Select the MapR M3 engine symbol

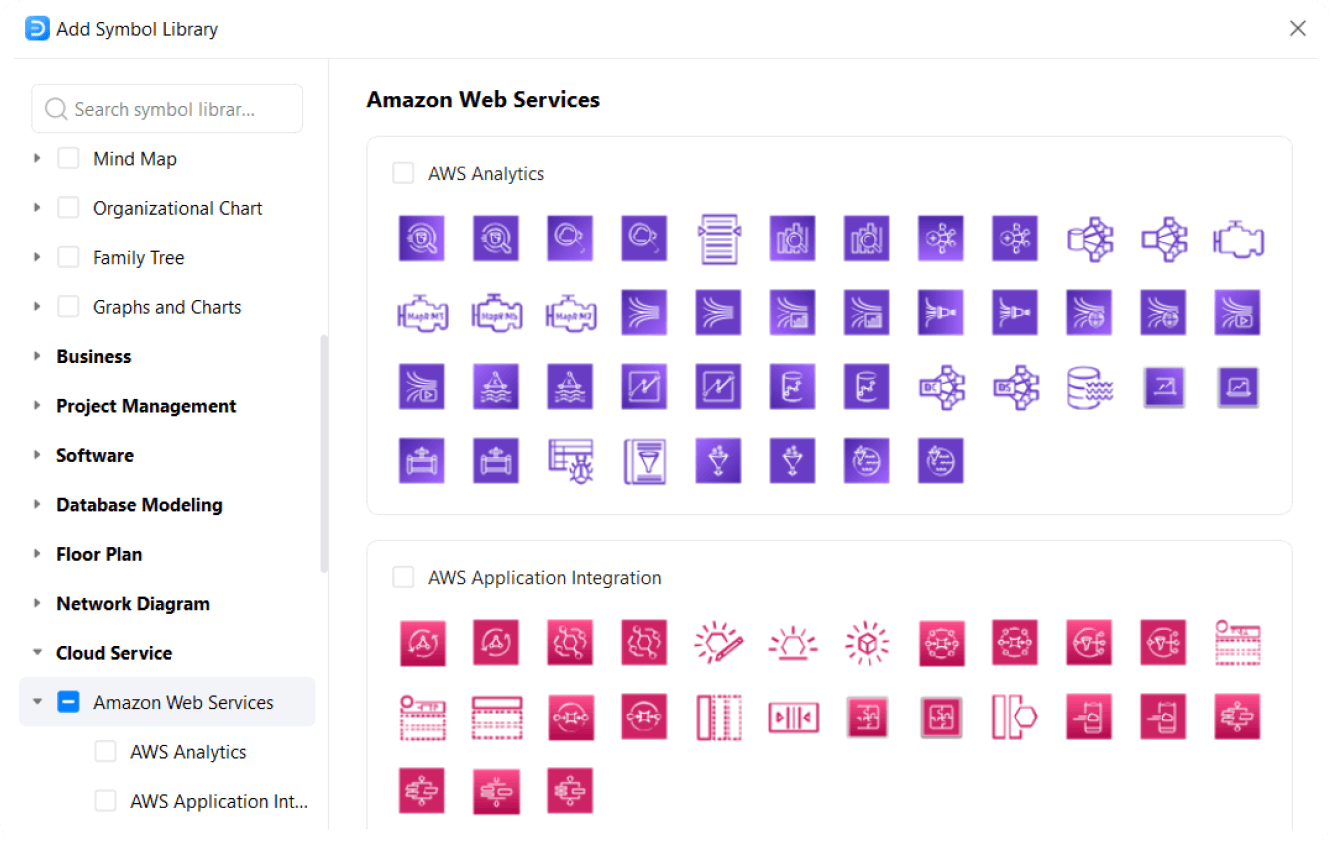[x=421, y=313]
